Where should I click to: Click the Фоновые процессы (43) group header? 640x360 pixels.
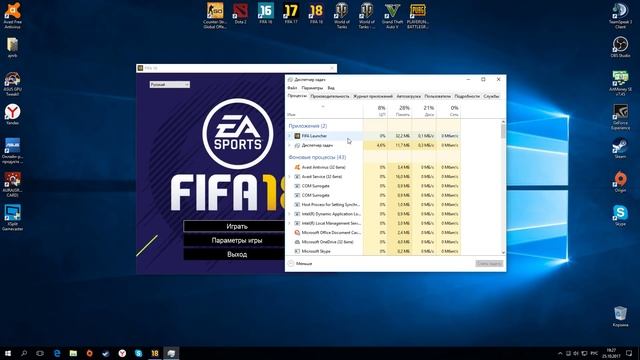317,157
